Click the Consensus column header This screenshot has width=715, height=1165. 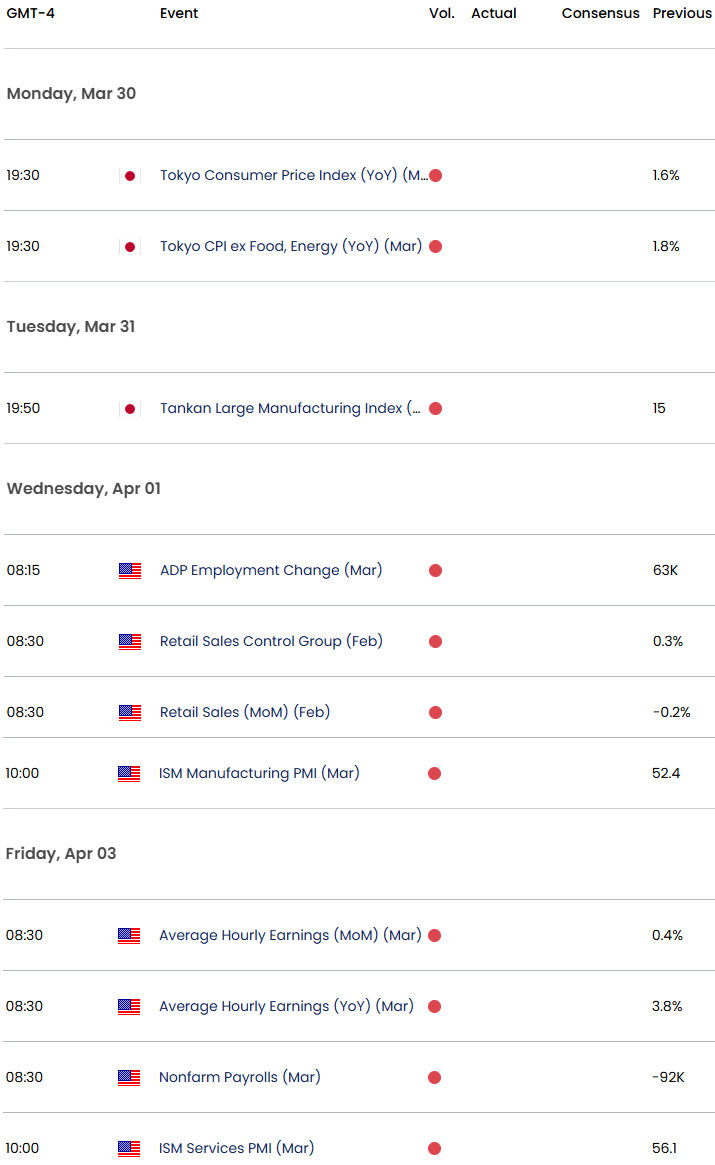[600, 13]
